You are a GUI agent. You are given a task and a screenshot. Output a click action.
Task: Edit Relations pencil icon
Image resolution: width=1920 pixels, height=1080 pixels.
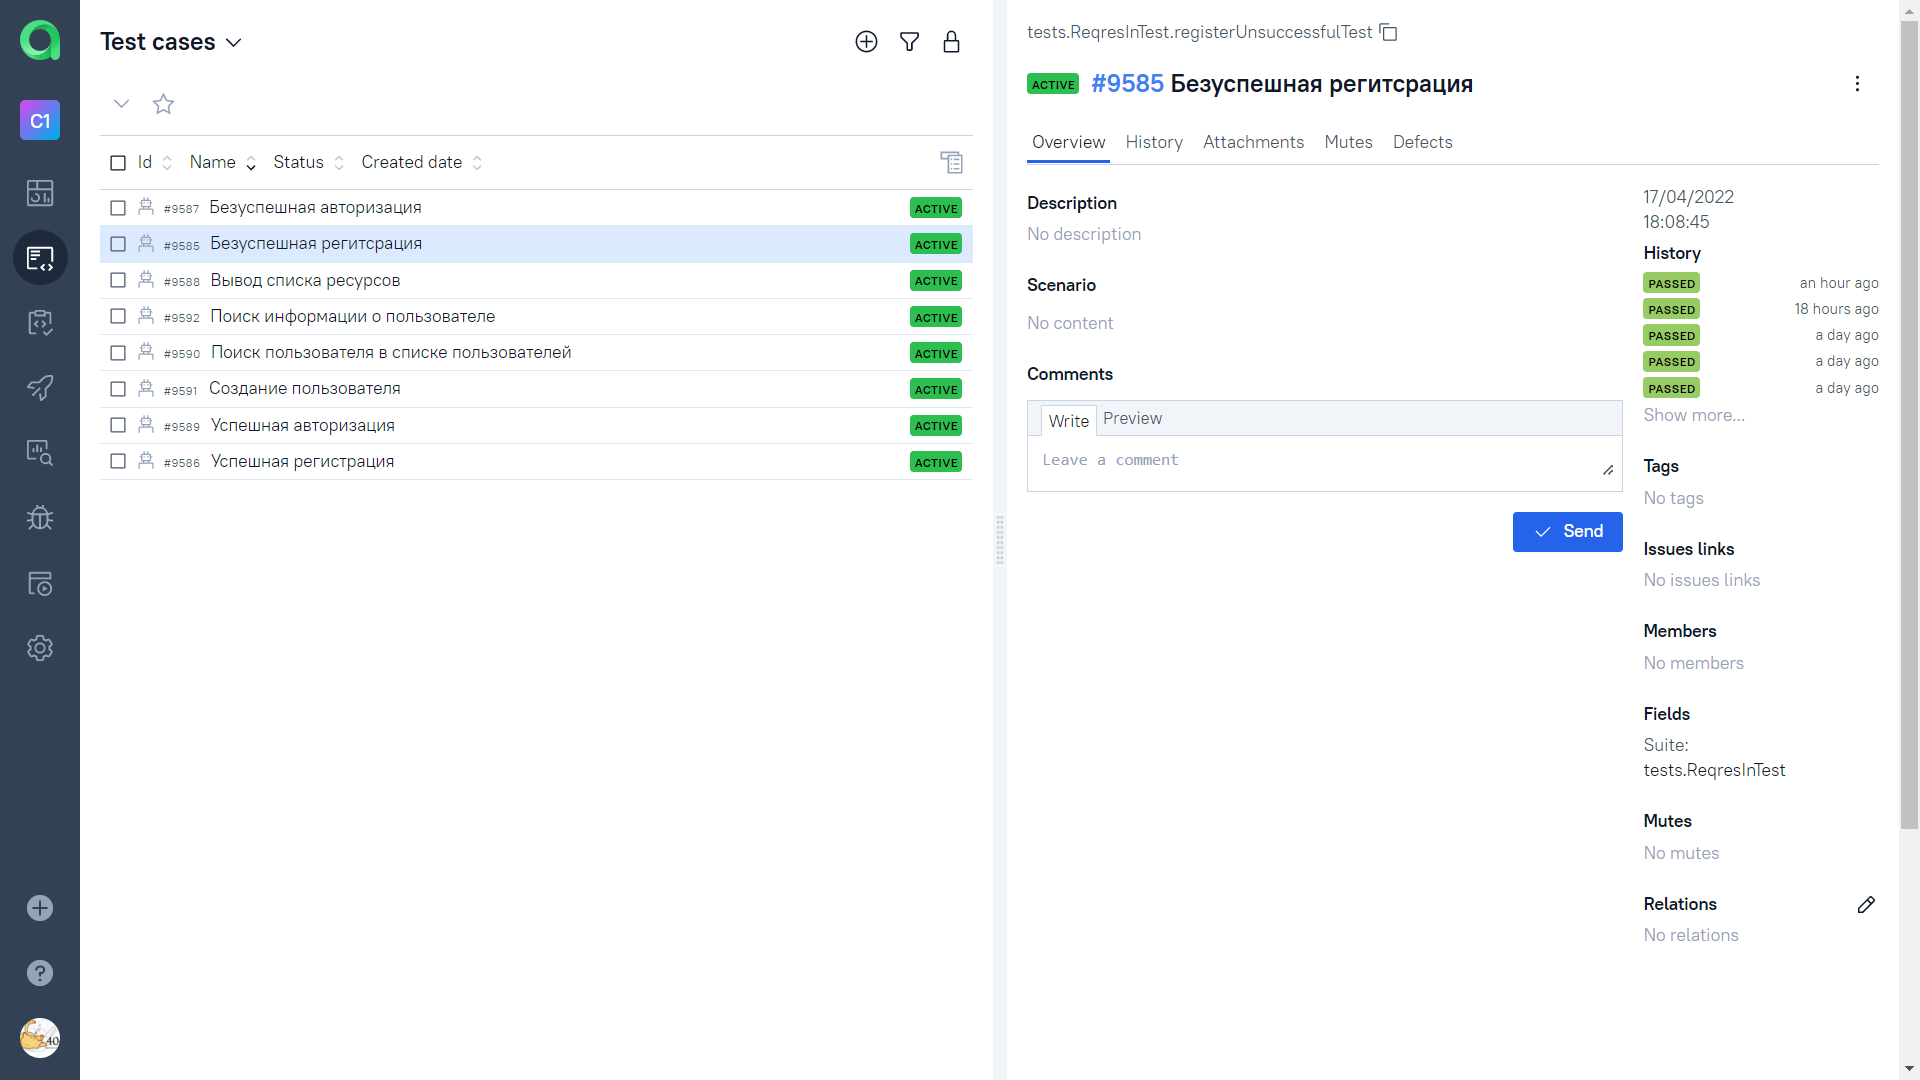pos(1866,905)
